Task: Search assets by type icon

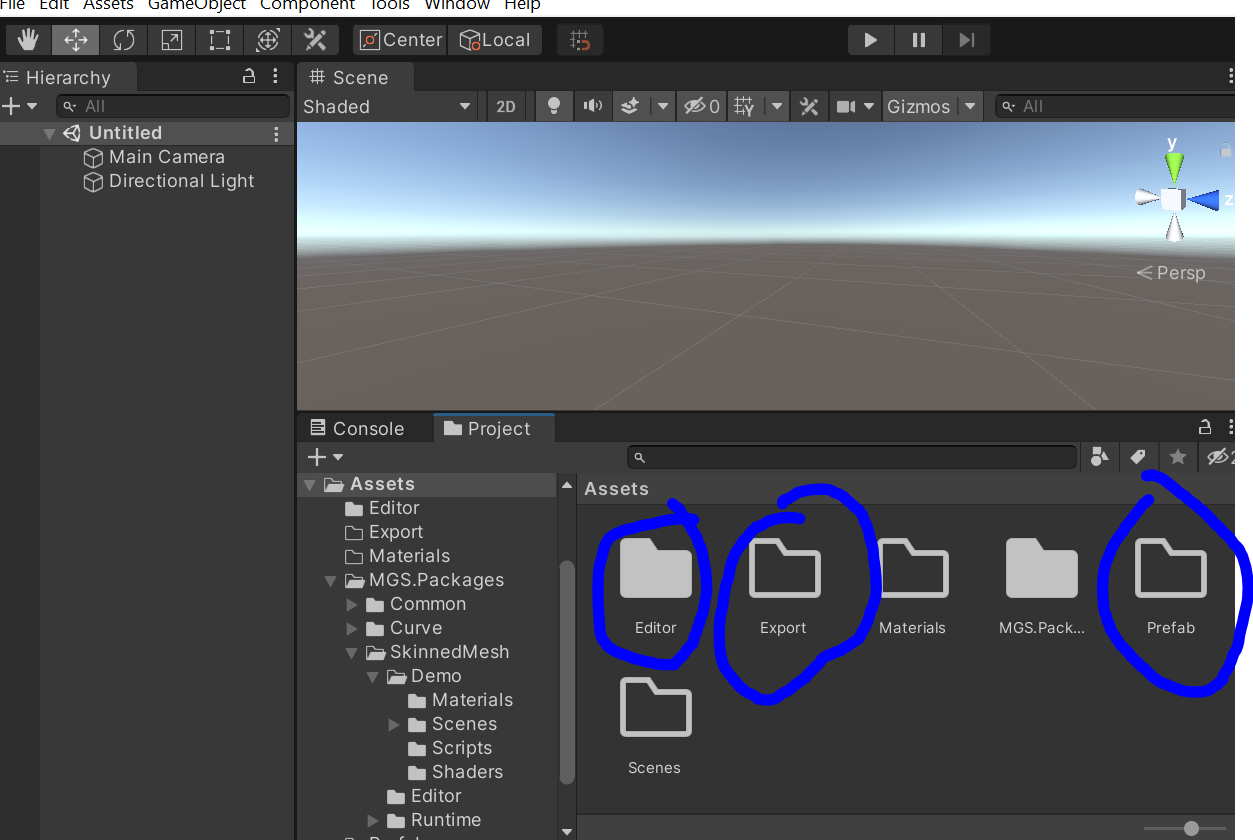Action: pos(1099,457)
